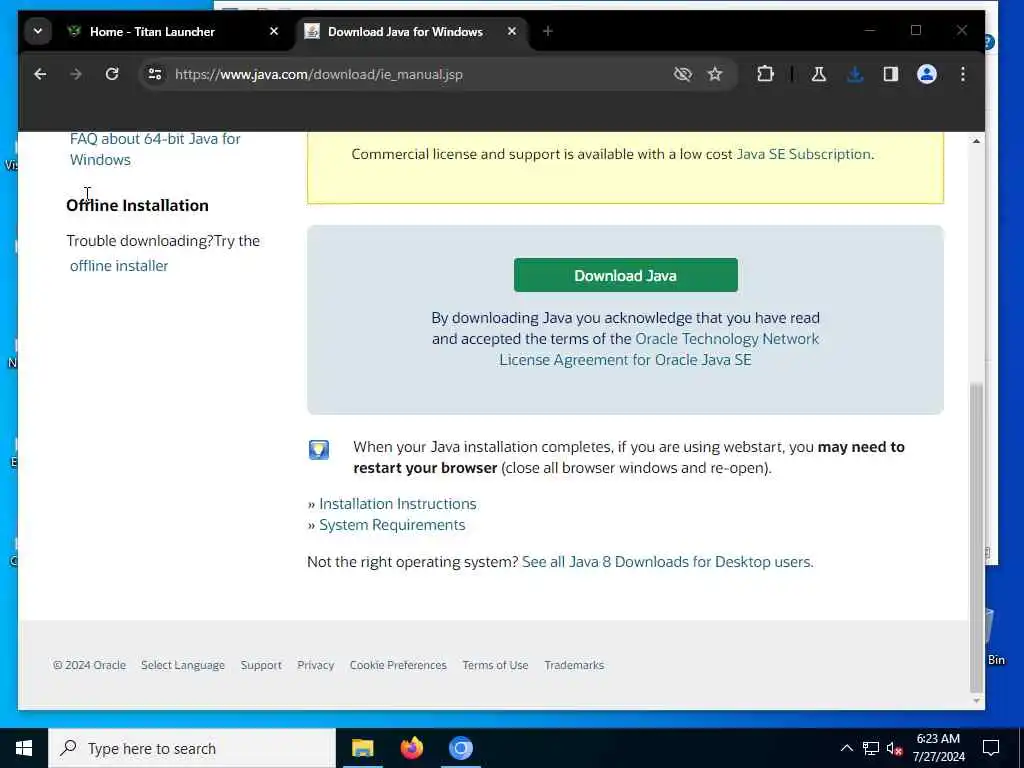
Task: Open the Java SE Subscription link
Action: click(803, 154)
